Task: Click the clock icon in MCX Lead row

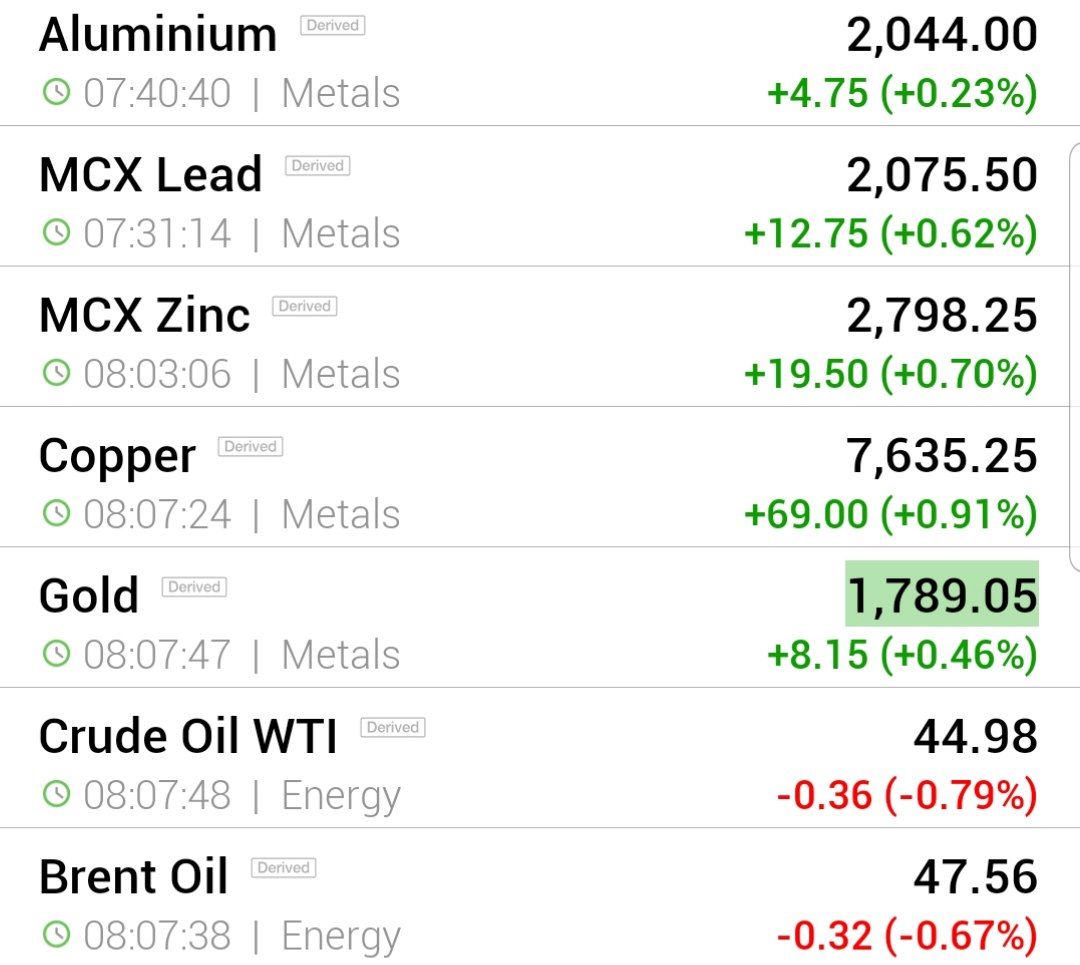Action: tap(56, 232)
